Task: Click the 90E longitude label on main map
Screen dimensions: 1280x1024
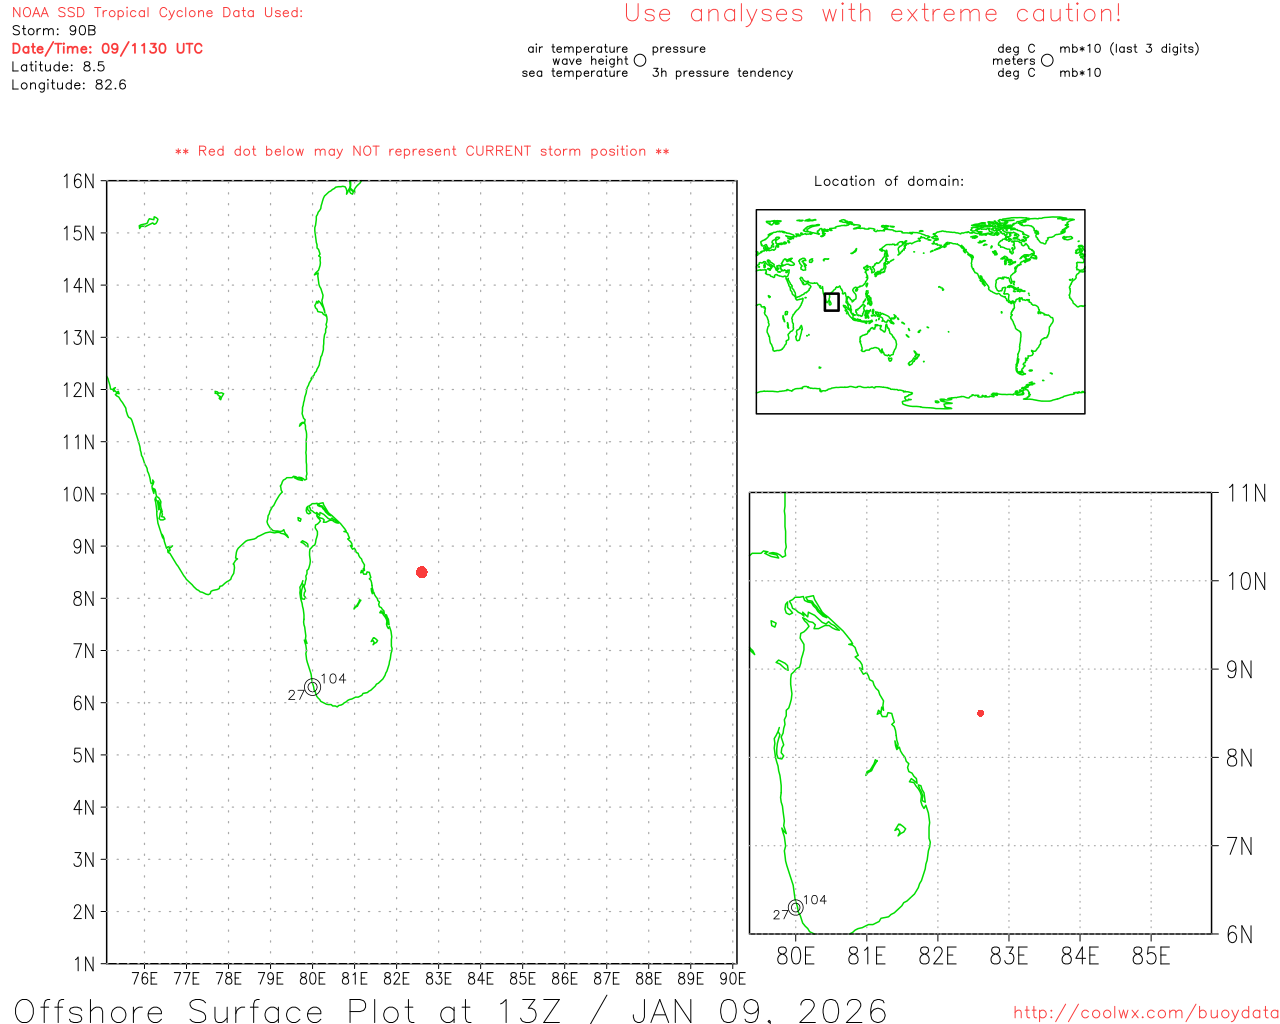Action: (732, 978)
